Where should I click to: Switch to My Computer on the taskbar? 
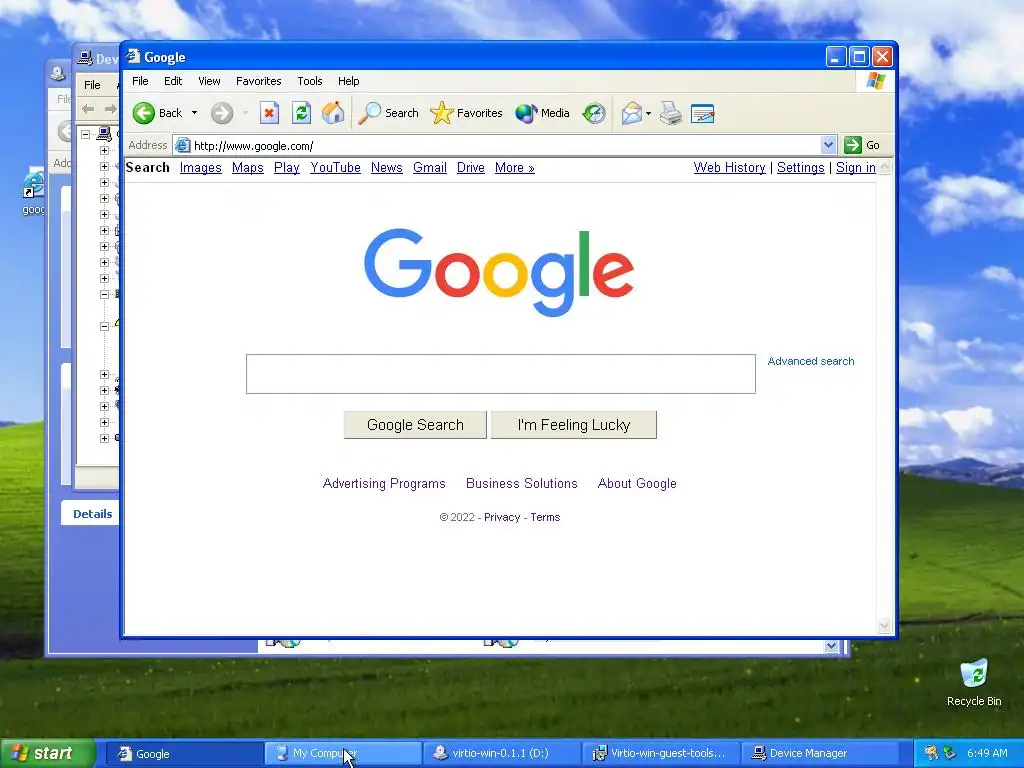[342, 754]
